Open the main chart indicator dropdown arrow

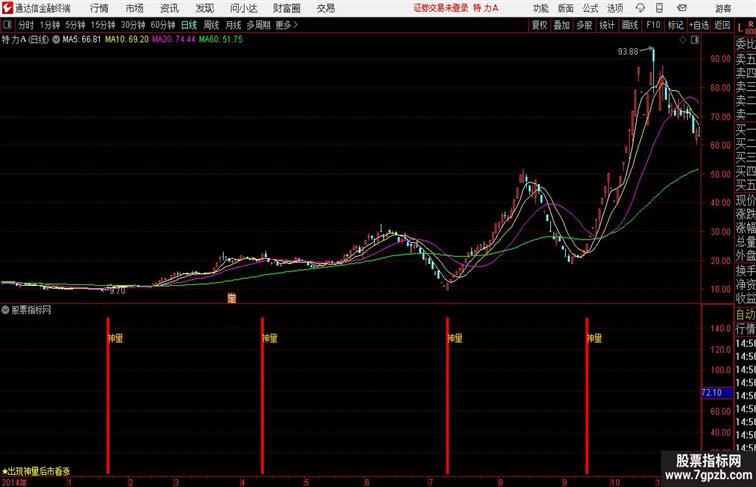point(56,40)
